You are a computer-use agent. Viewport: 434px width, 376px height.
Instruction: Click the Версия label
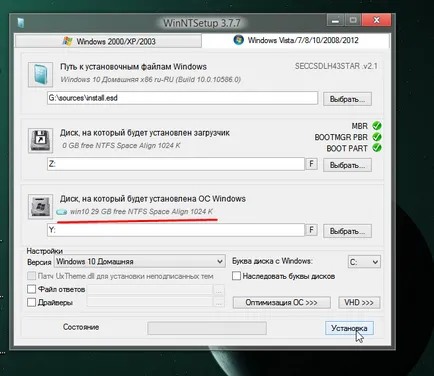pos(39,262)
